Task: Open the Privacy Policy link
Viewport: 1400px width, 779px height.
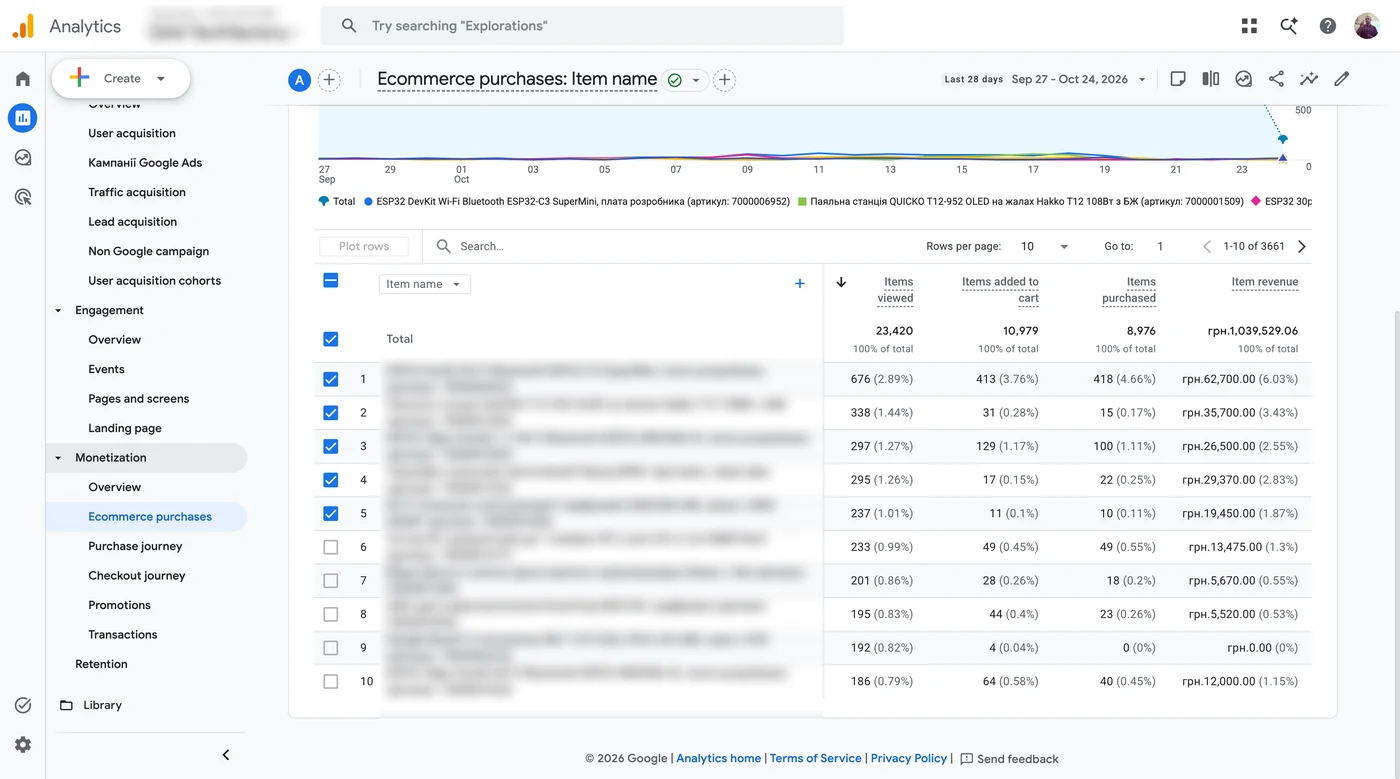Action: pos(909,758)
